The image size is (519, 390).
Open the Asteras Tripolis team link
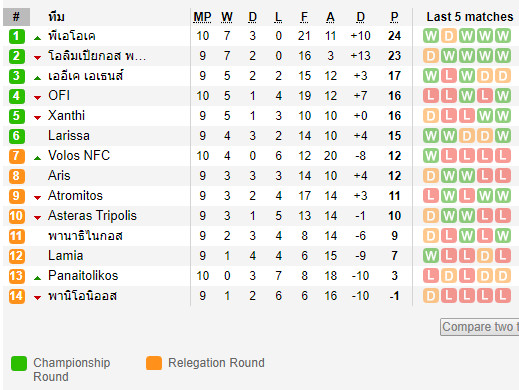[x=92, y=216]
